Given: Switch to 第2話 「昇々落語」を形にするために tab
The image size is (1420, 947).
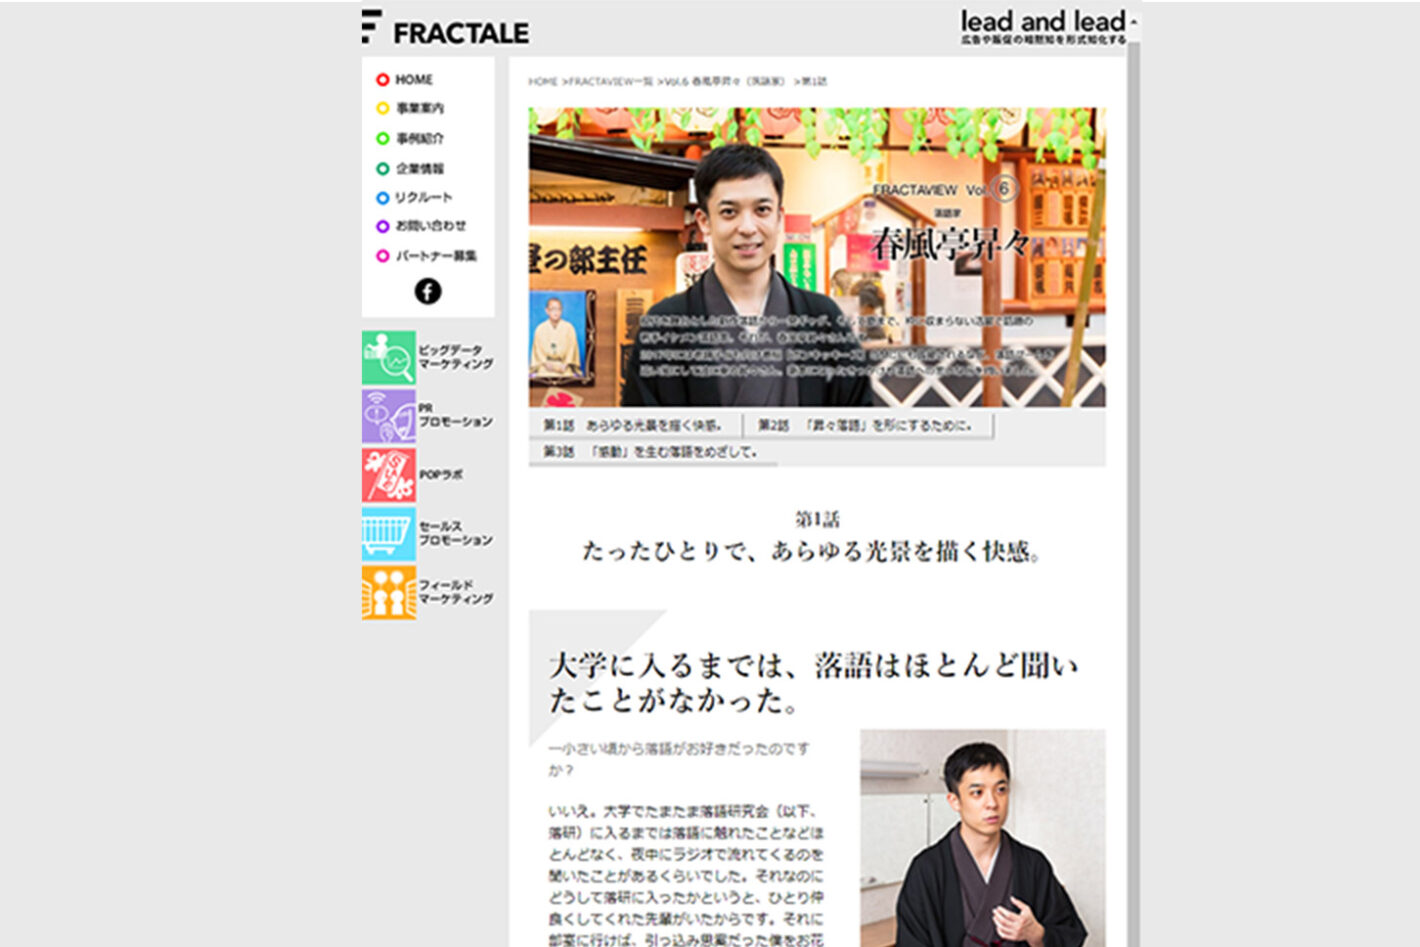Looking at the screenshot, I should (x=865, y=426).
